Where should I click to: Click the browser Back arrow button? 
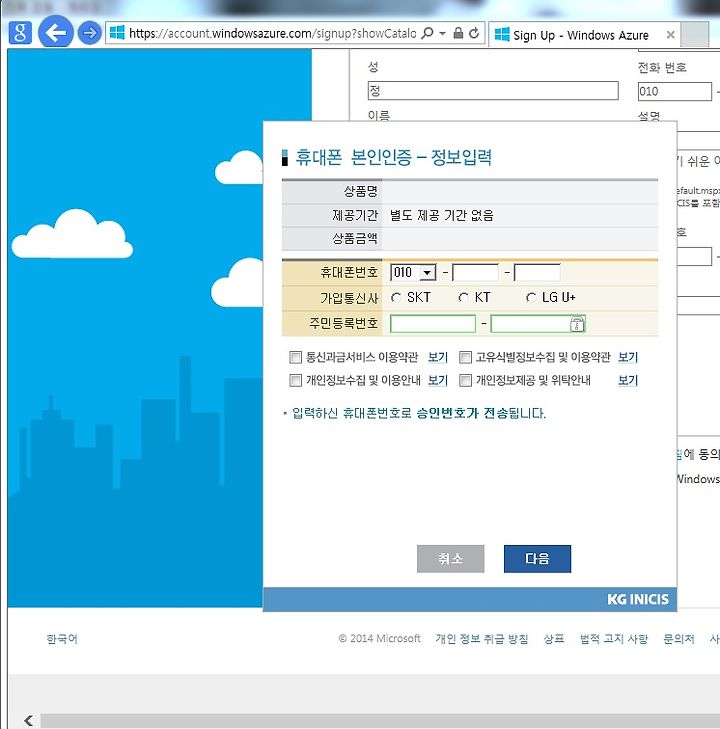tap(55, 33)
